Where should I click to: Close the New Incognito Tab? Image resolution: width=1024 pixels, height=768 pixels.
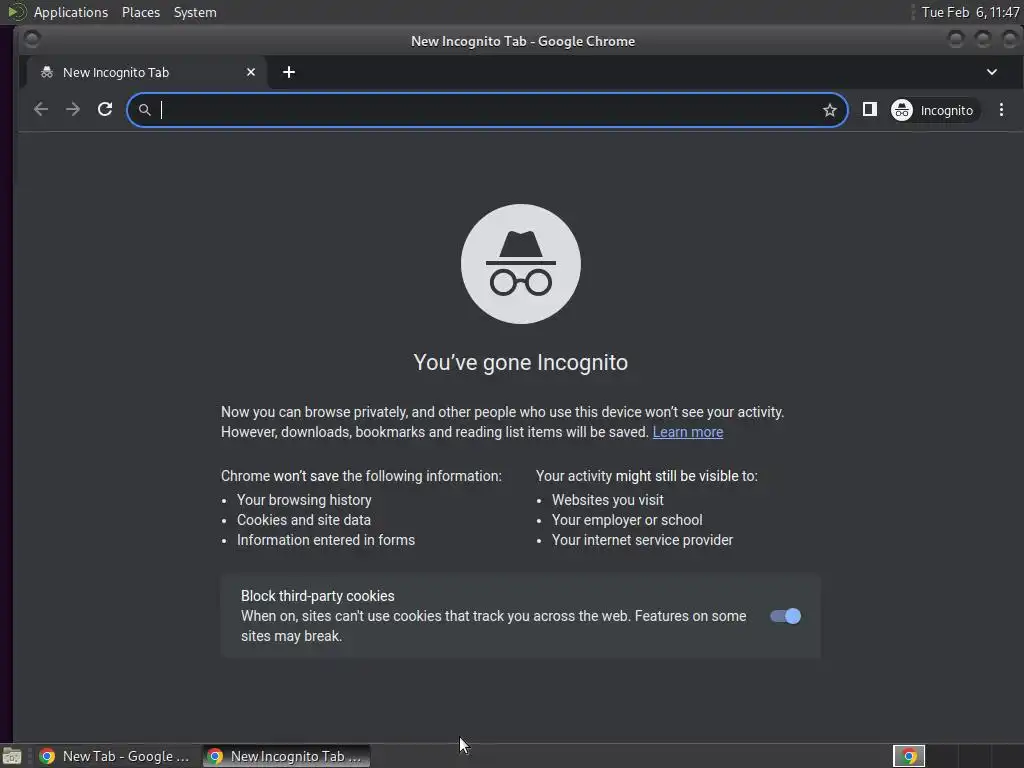(251, 72)
